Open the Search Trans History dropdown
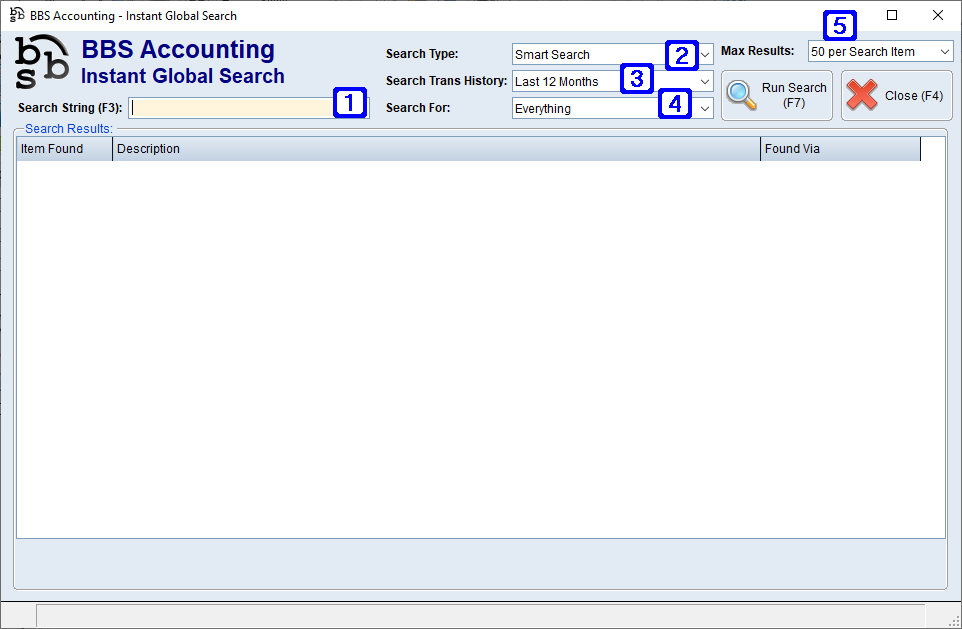Screen dimensions: 962x629 click(x=705, y=82)
